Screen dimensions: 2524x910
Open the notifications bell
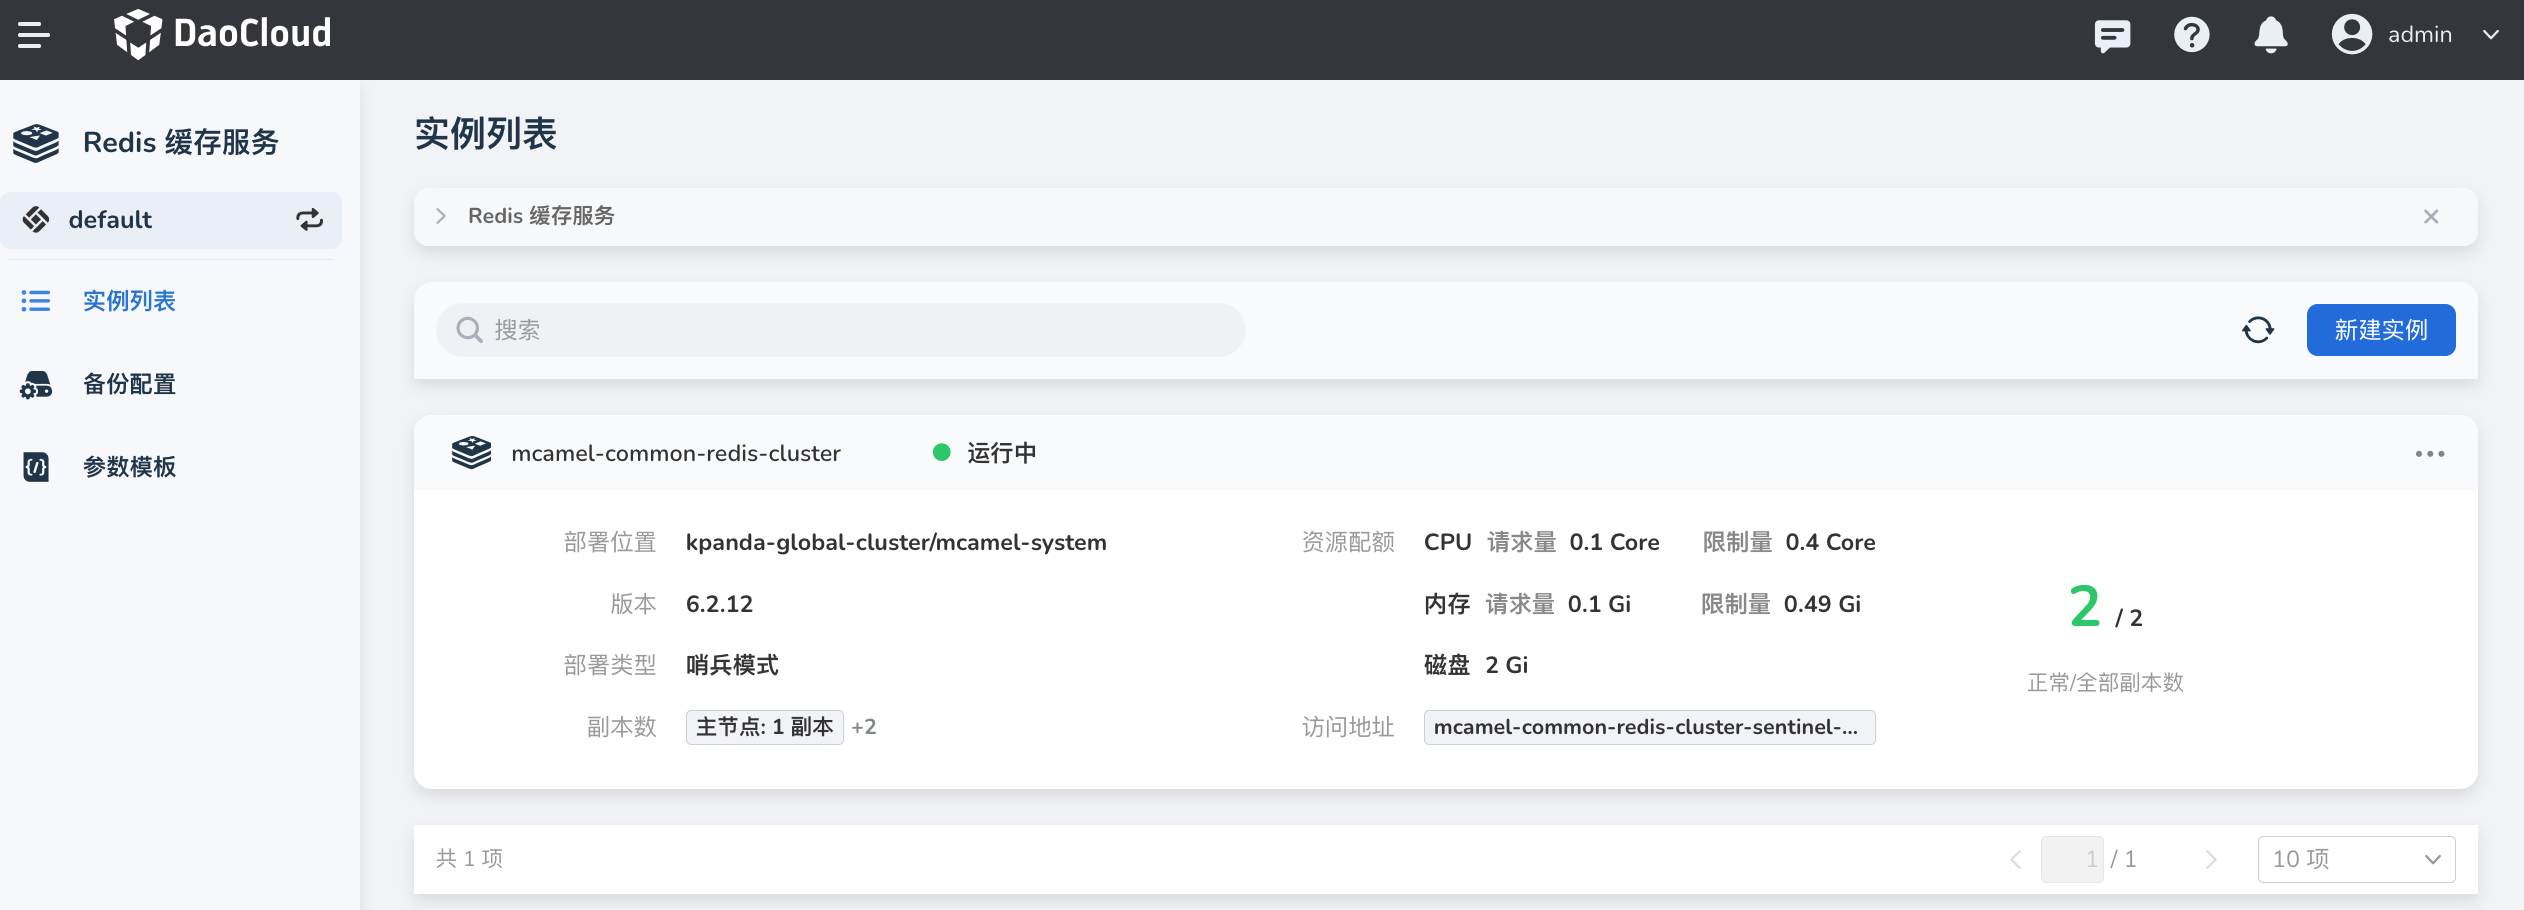coord(2270,35)
